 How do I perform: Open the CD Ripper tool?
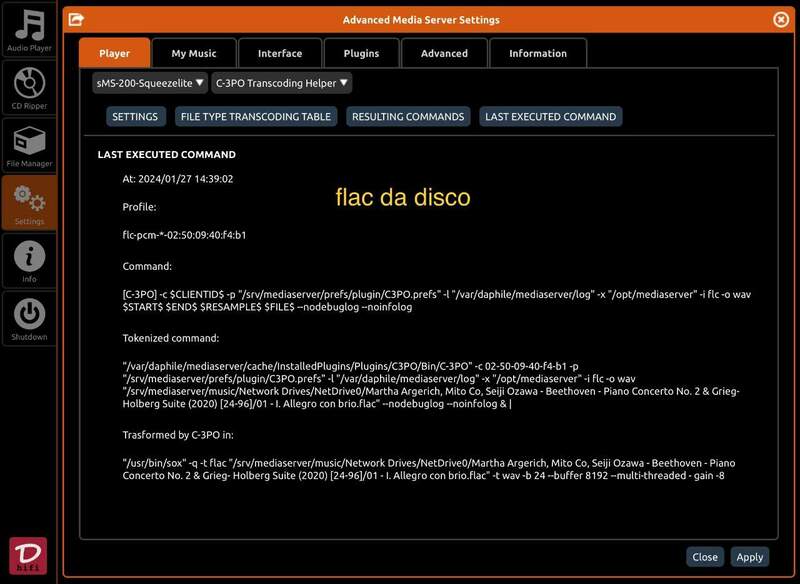29,87
